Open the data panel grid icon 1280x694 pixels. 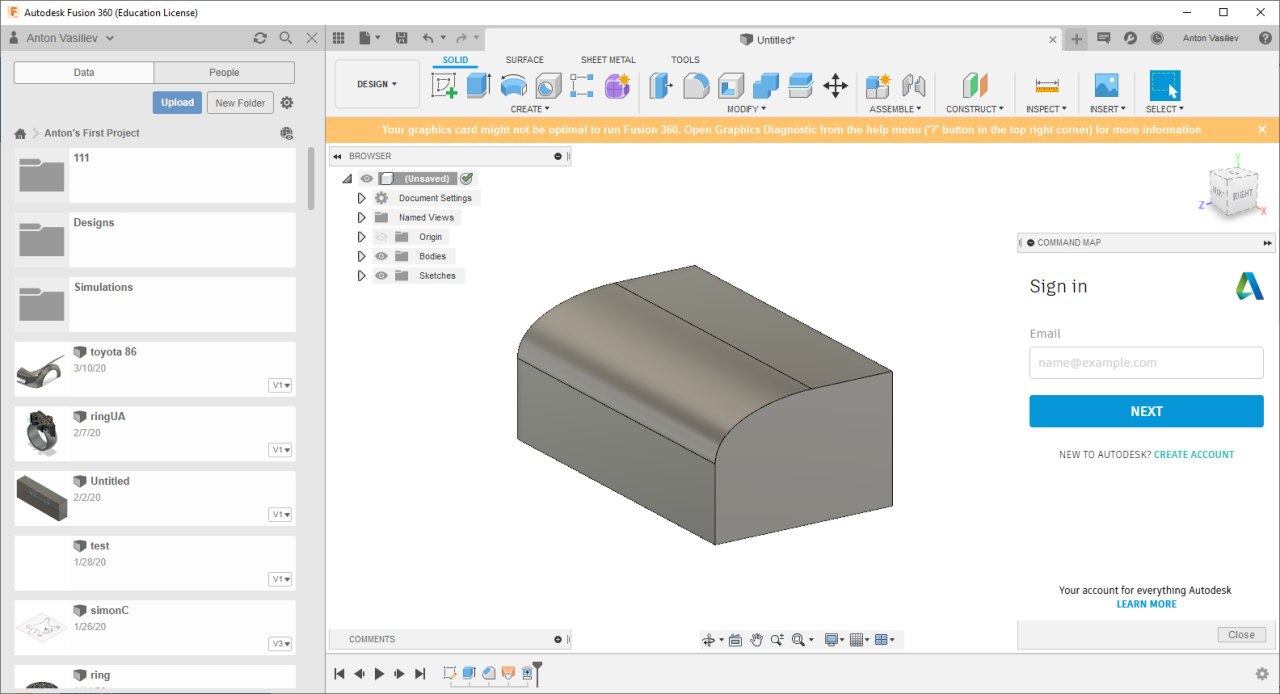(x=338, y=38)
